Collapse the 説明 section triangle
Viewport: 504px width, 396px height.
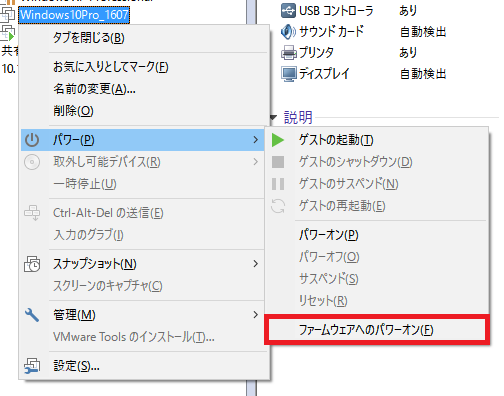point(273,117)
